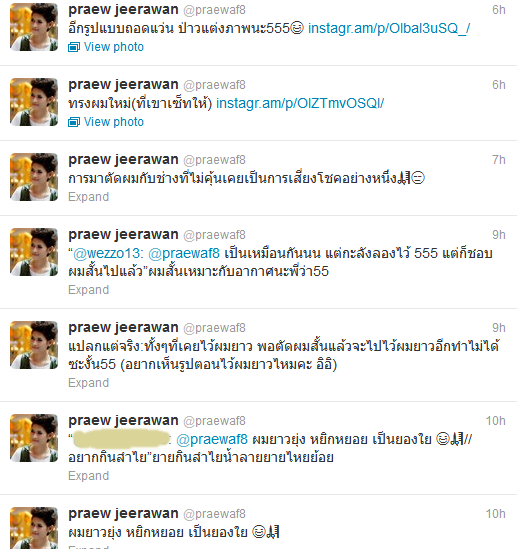517x549 pixels.
Task: Expand the tweet quoting @wezzo13
Action: pyautogui.click(x=89, y=290)
